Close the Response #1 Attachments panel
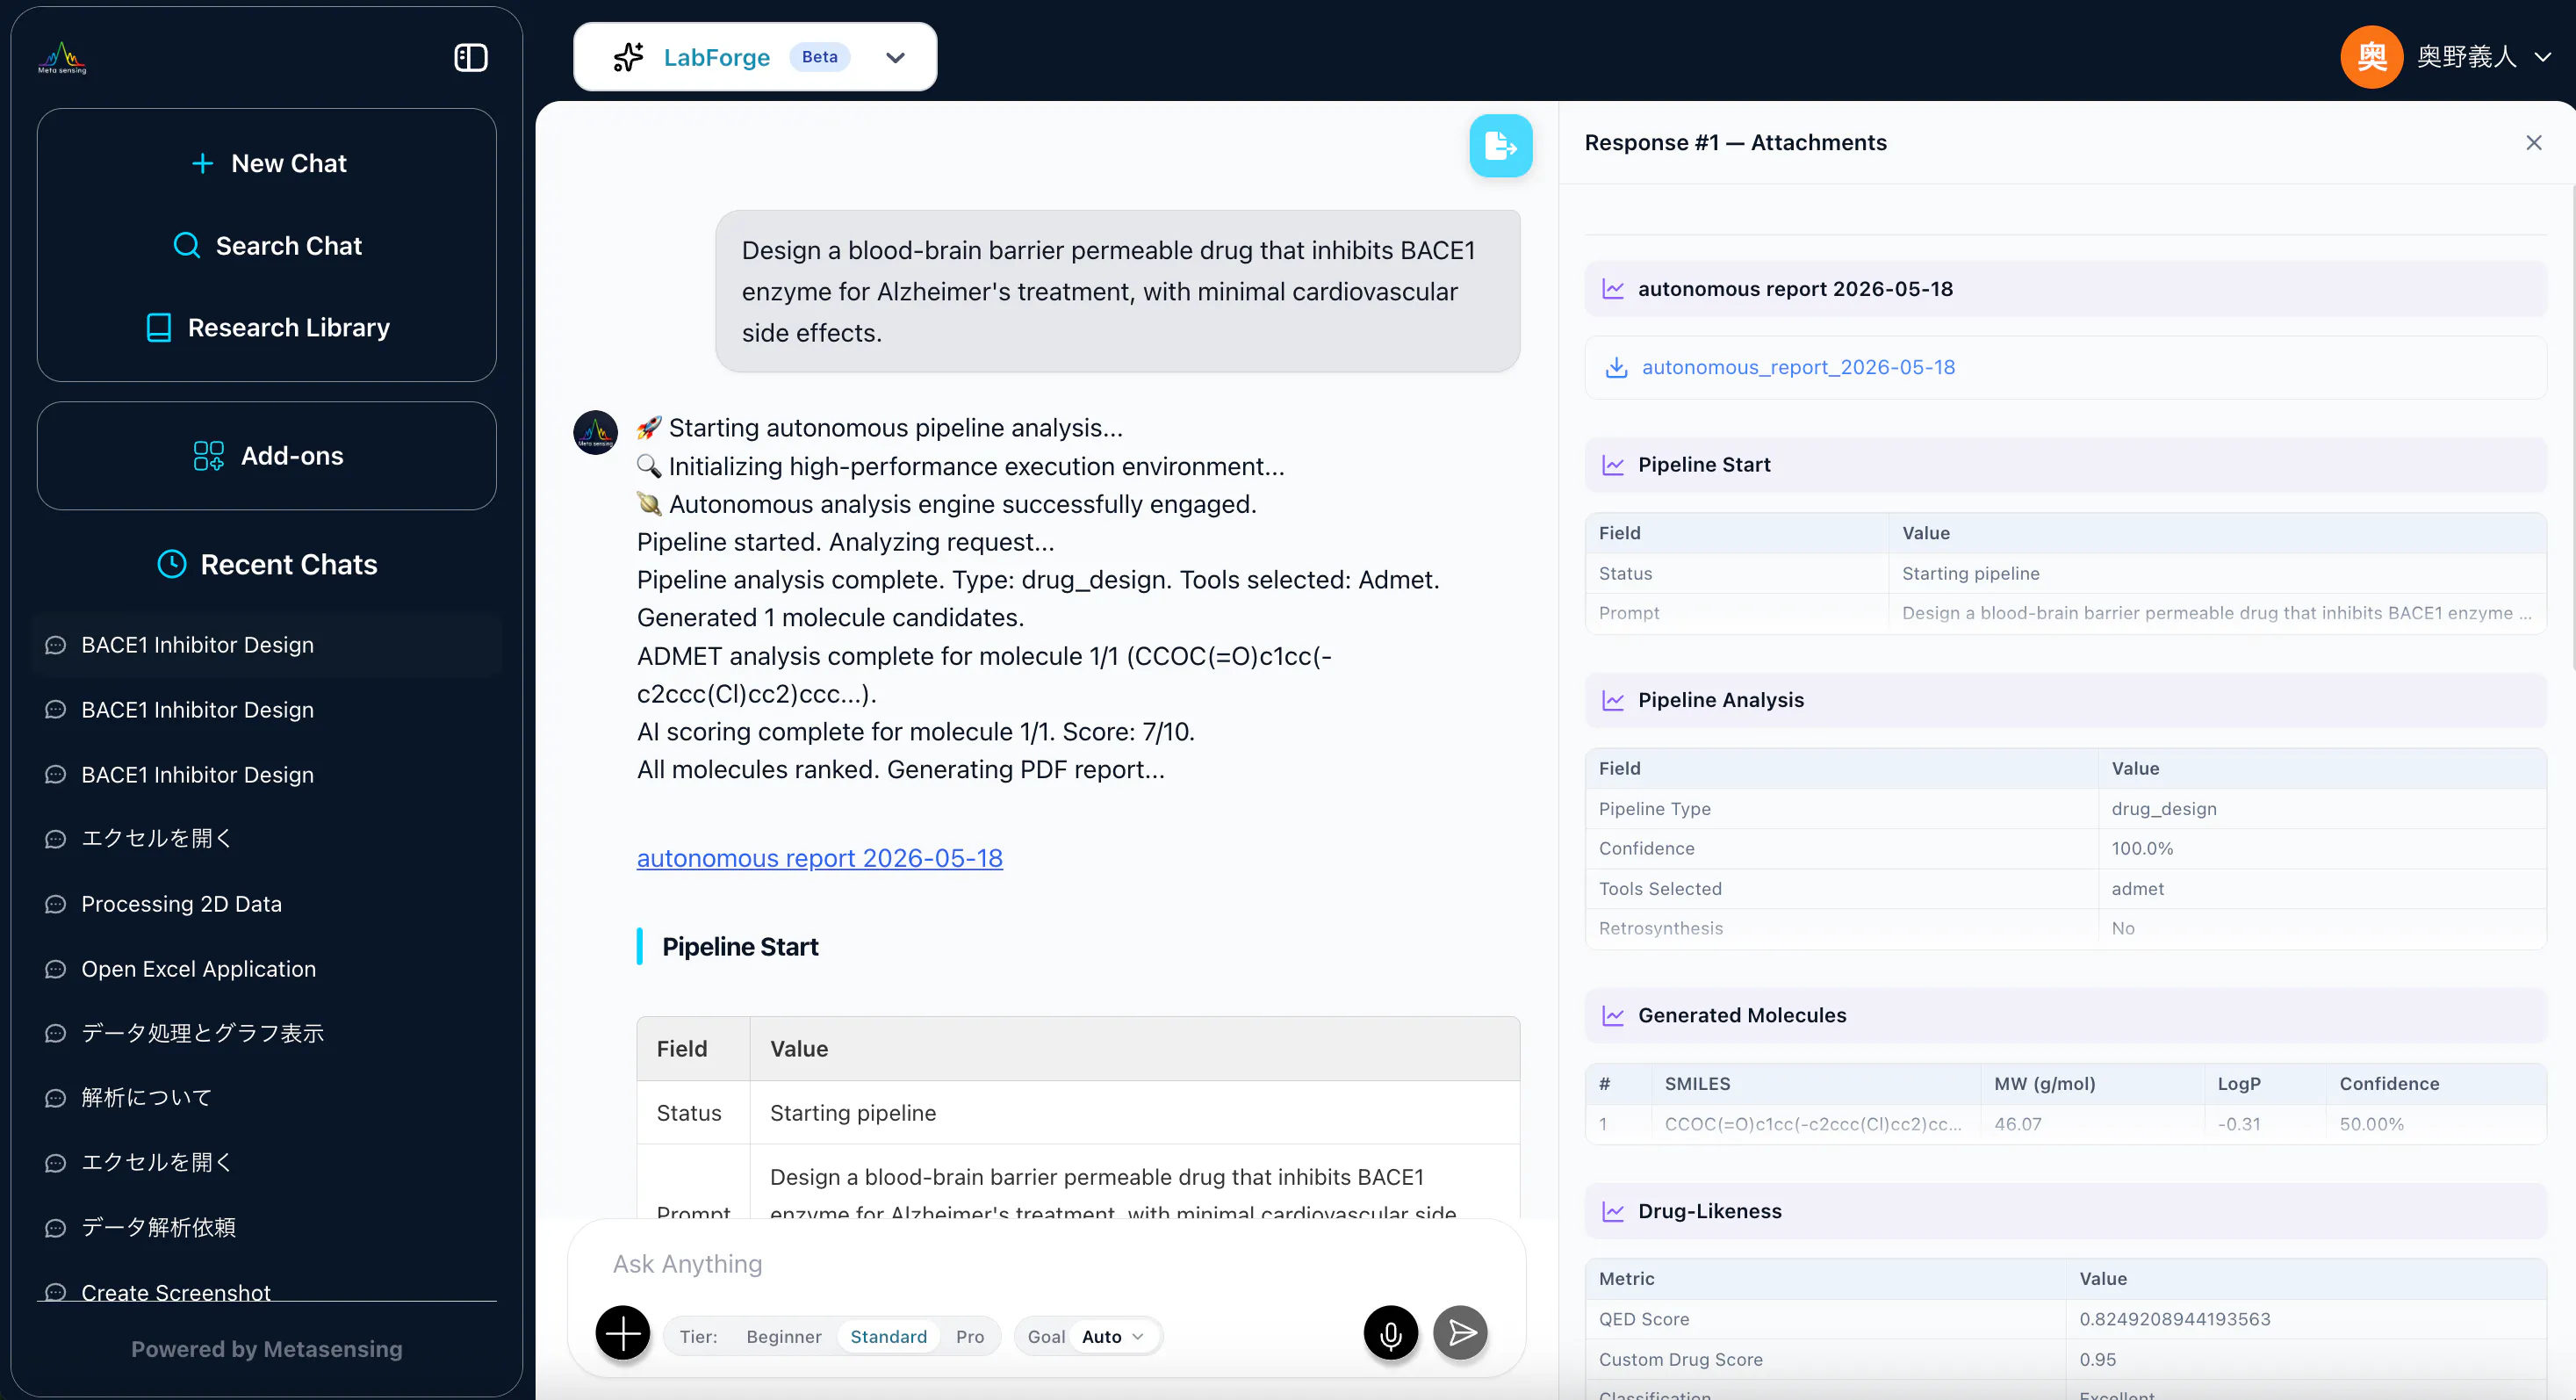The height and width of the screenshot is (1400, 2576). (2533, 143)
